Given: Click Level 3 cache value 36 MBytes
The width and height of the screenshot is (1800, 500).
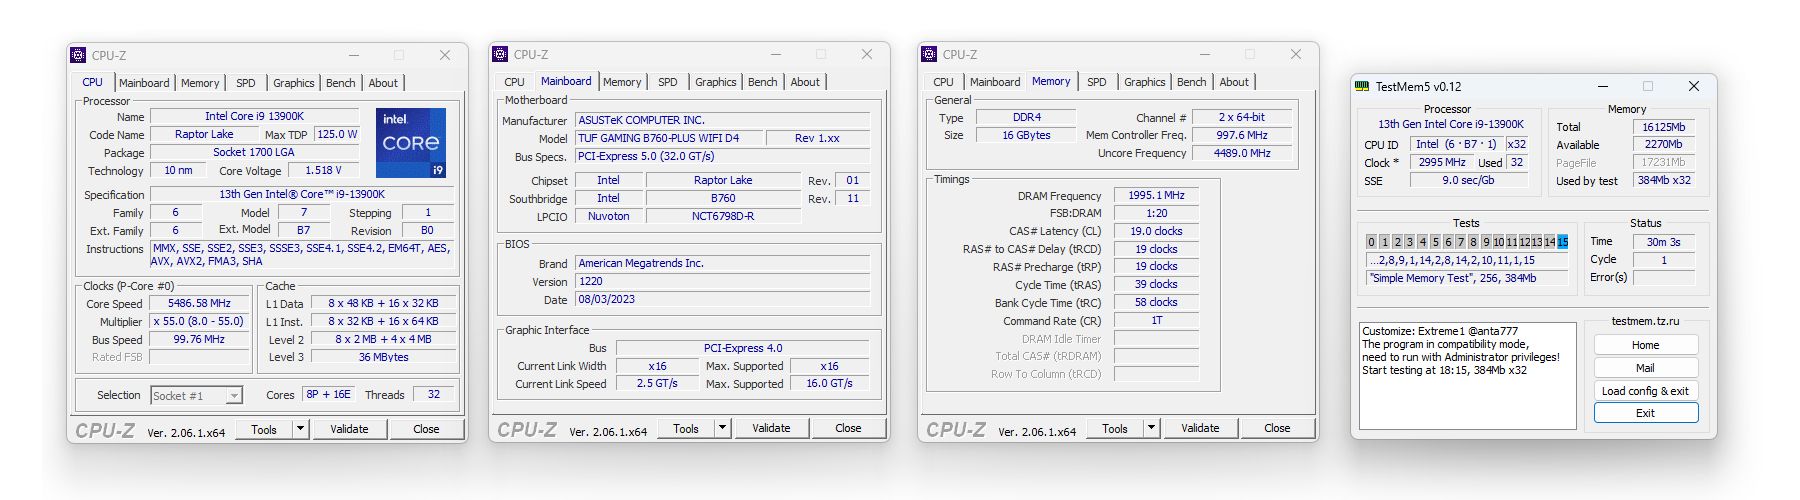Looking at the screenshot, I should 383,357.
